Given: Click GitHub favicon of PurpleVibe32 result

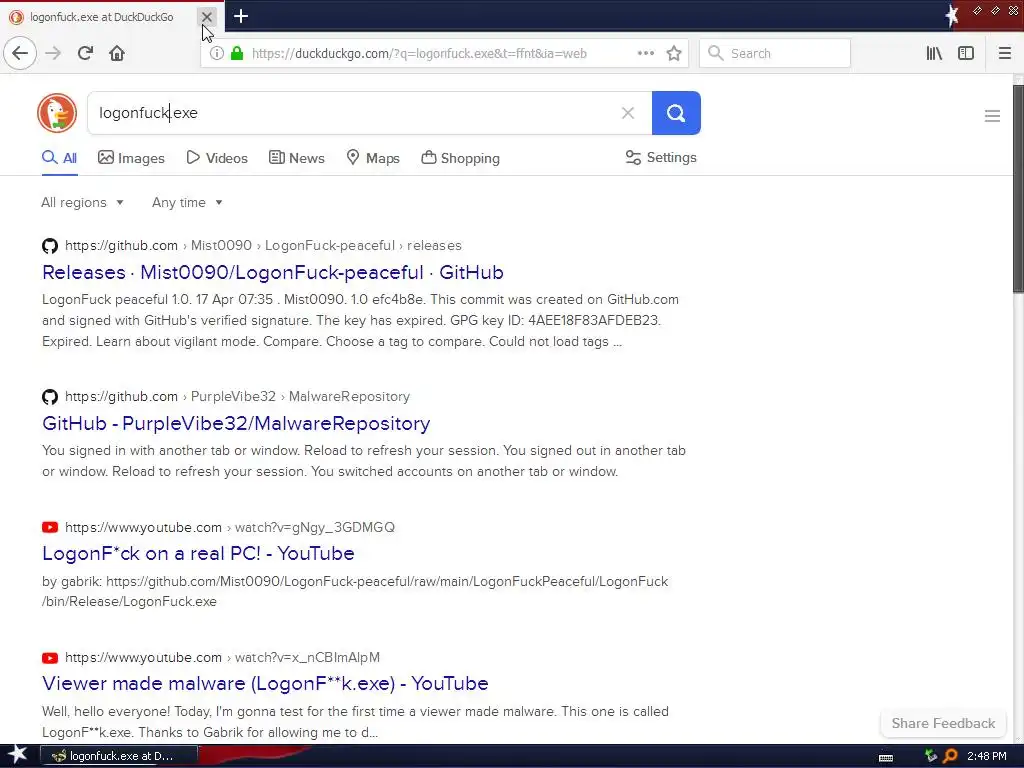Looking at the screenshot, I should (50, 396).
